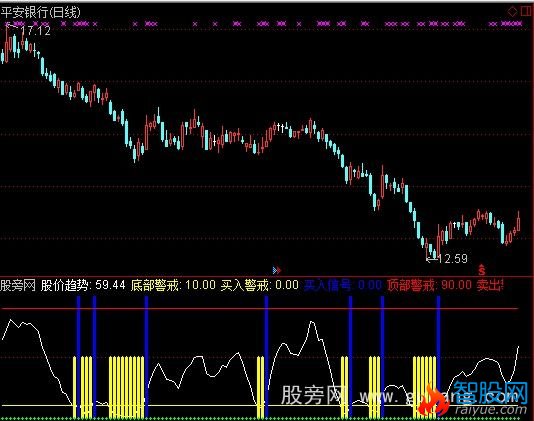Click the blue-red double arrow marker
534x421 pixels.
[277, 270]
